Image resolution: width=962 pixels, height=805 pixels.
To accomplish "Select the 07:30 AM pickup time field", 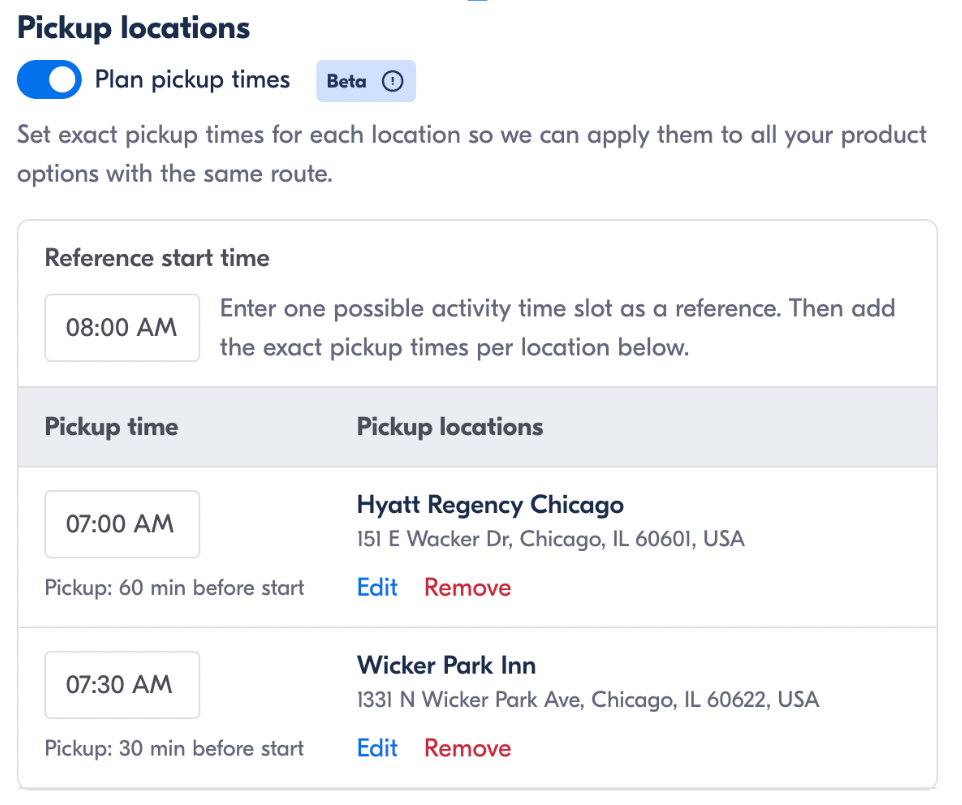I will click(122, 685).
